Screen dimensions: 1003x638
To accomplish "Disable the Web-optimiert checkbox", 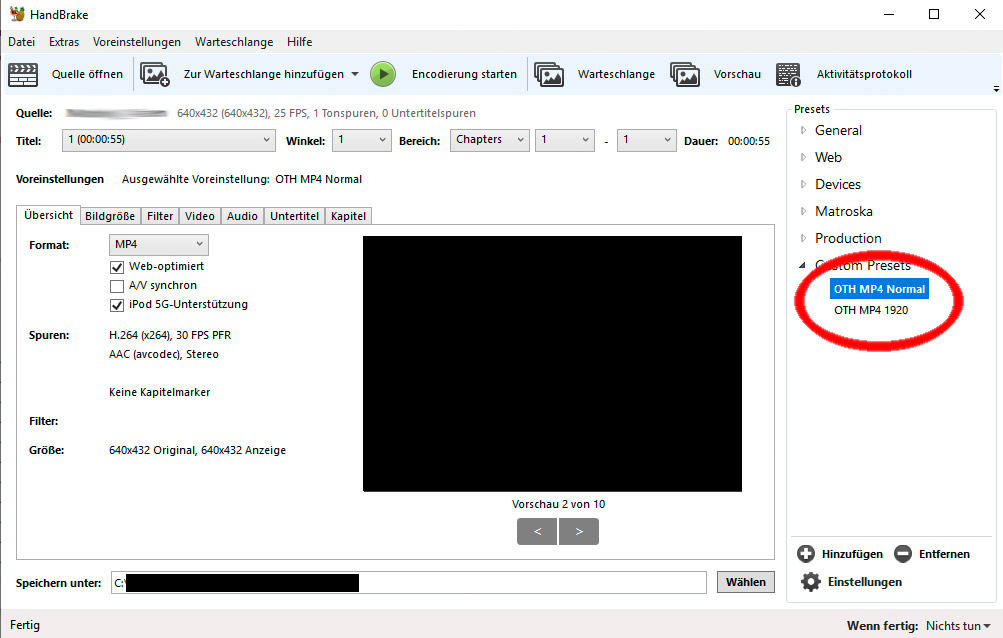I will pyautogui.click(x=117, y=267).
